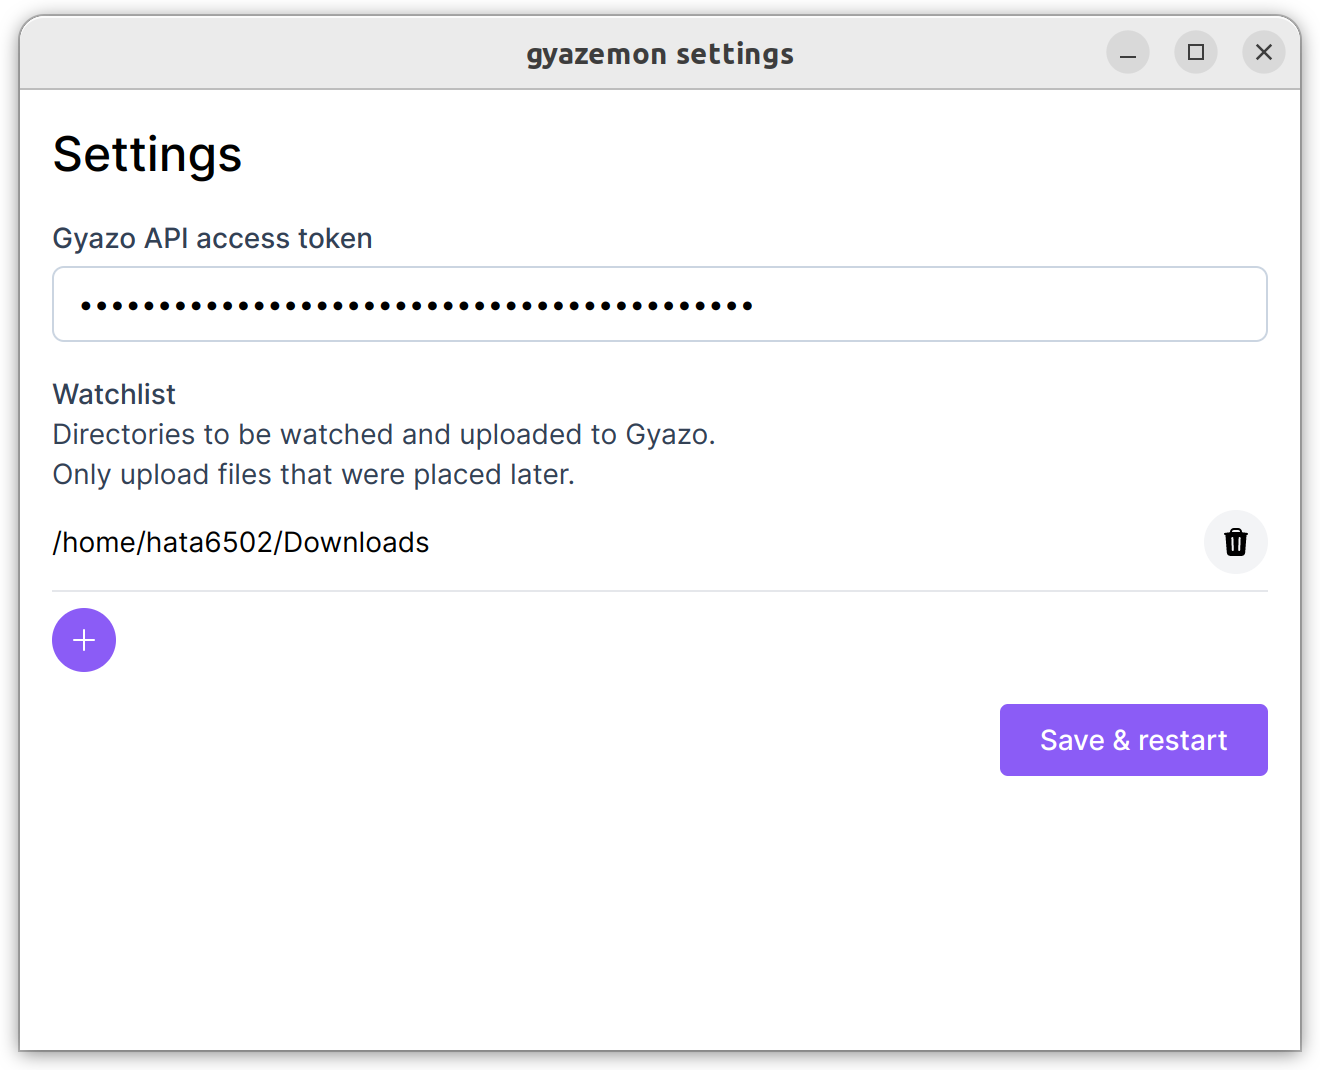Click the Settings page heading

coord(147,155)
